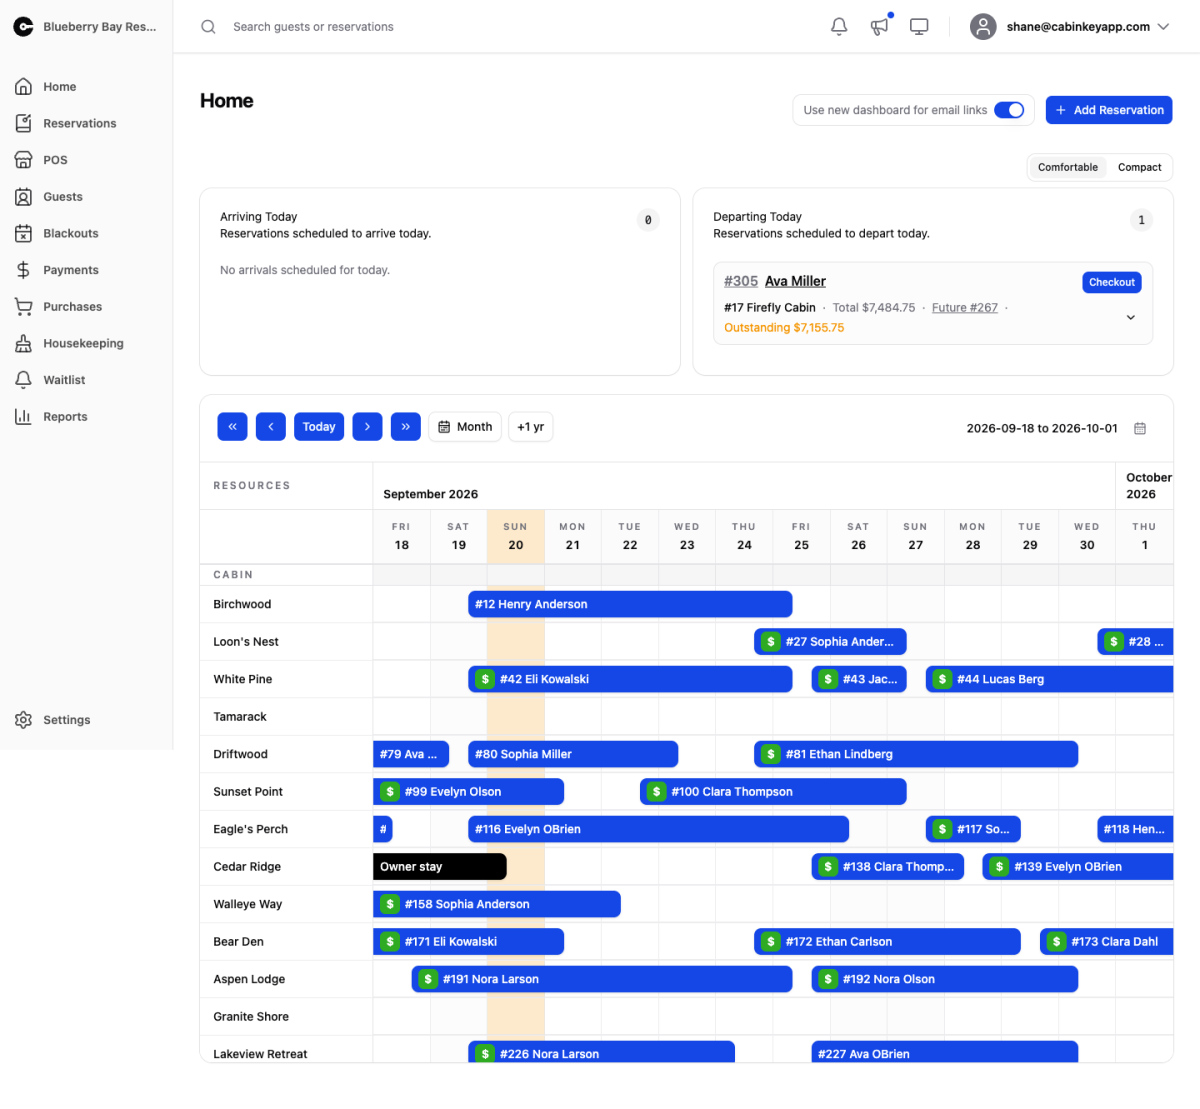
Task: Open the #12 Henry Anderson reservation bar
Action: click(x=630, y=604)
